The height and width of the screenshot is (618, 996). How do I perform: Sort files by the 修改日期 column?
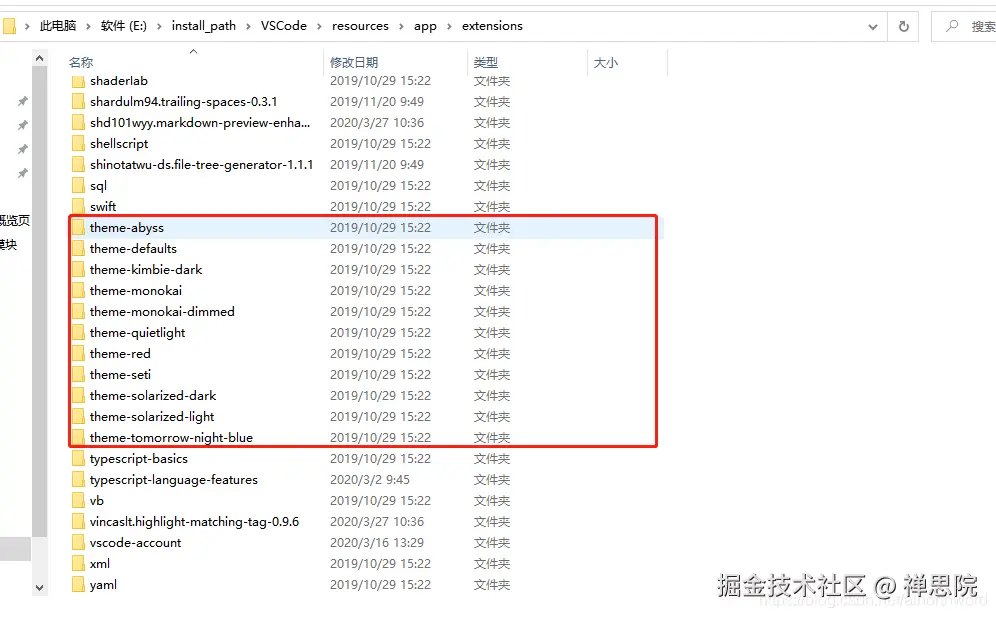coord(355,62)
